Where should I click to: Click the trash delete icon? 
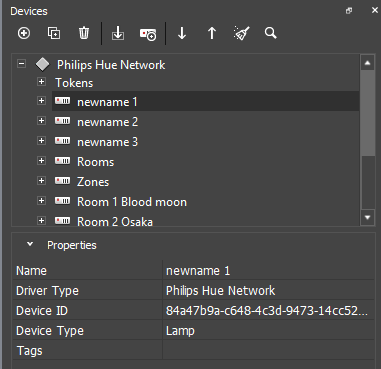(84, 33)
